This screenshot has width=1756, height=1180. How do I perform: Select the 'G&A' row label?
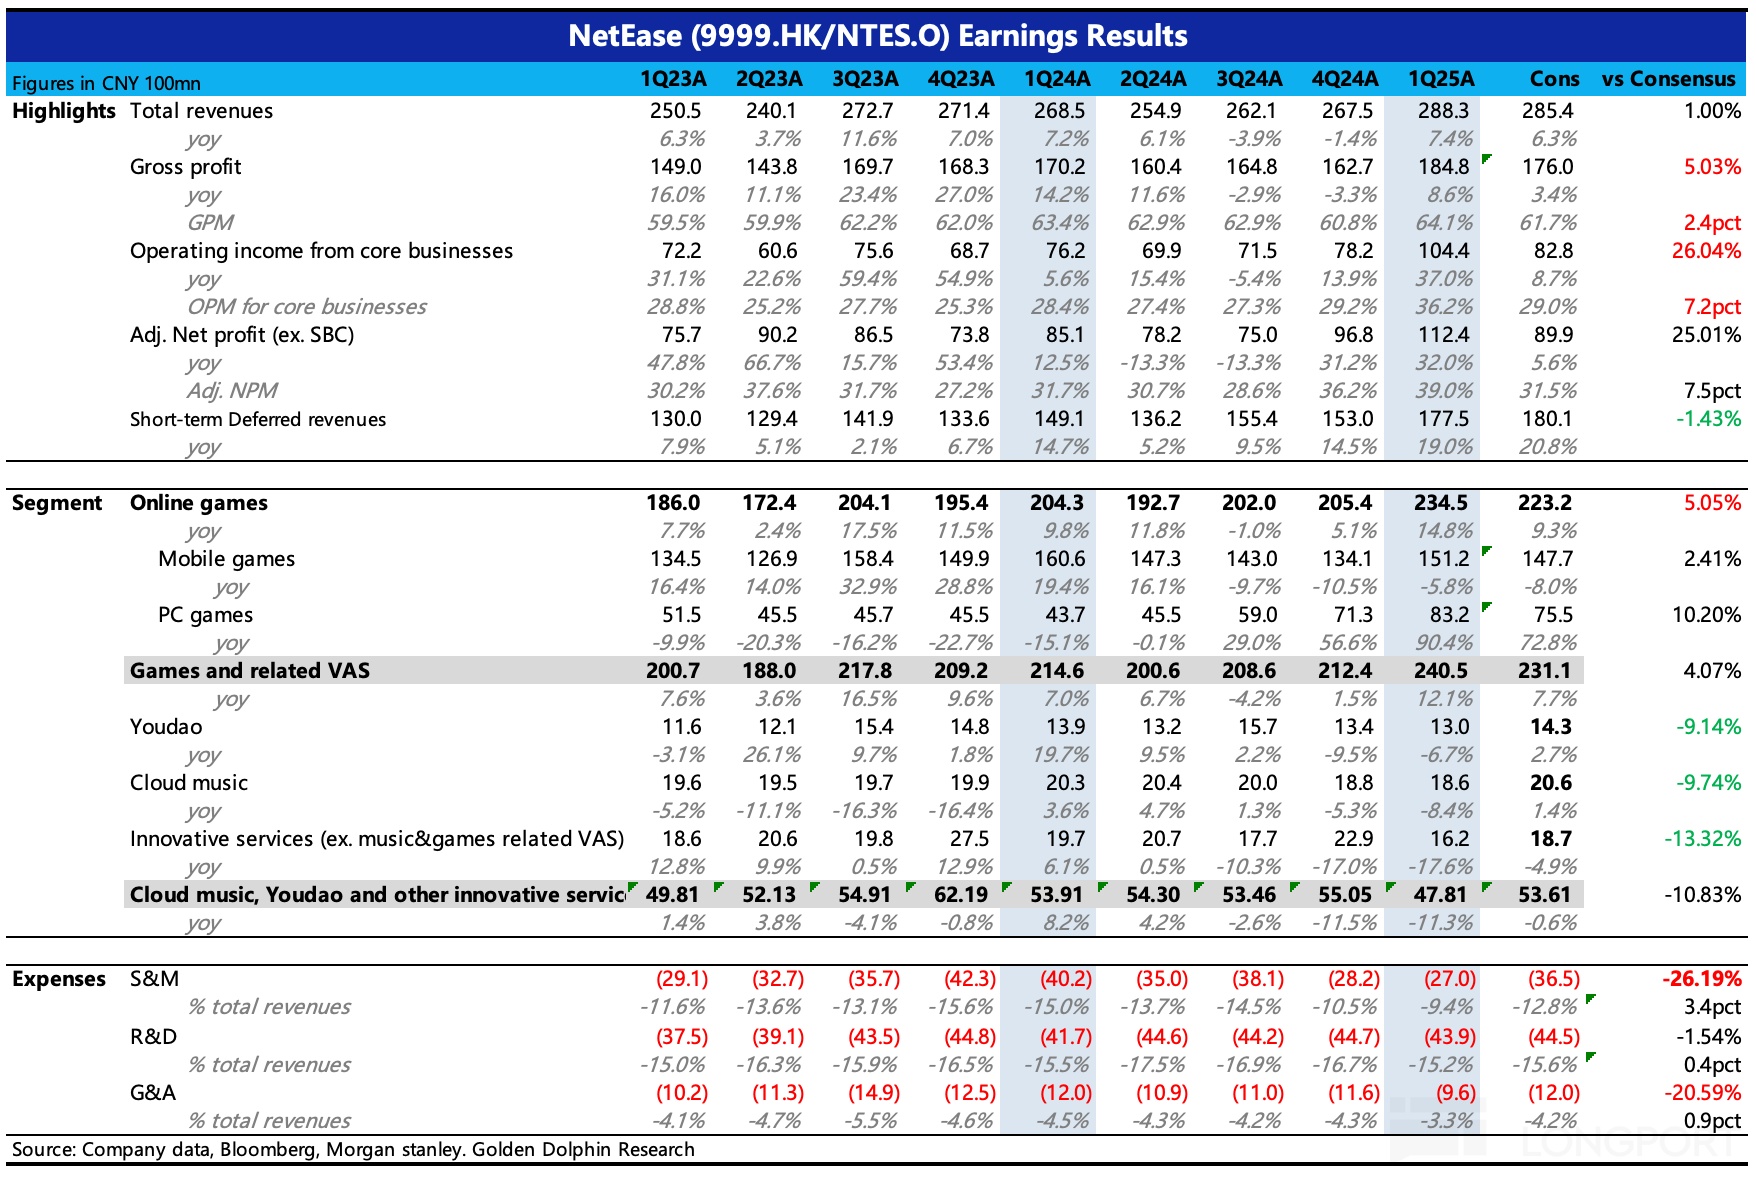153,1093
